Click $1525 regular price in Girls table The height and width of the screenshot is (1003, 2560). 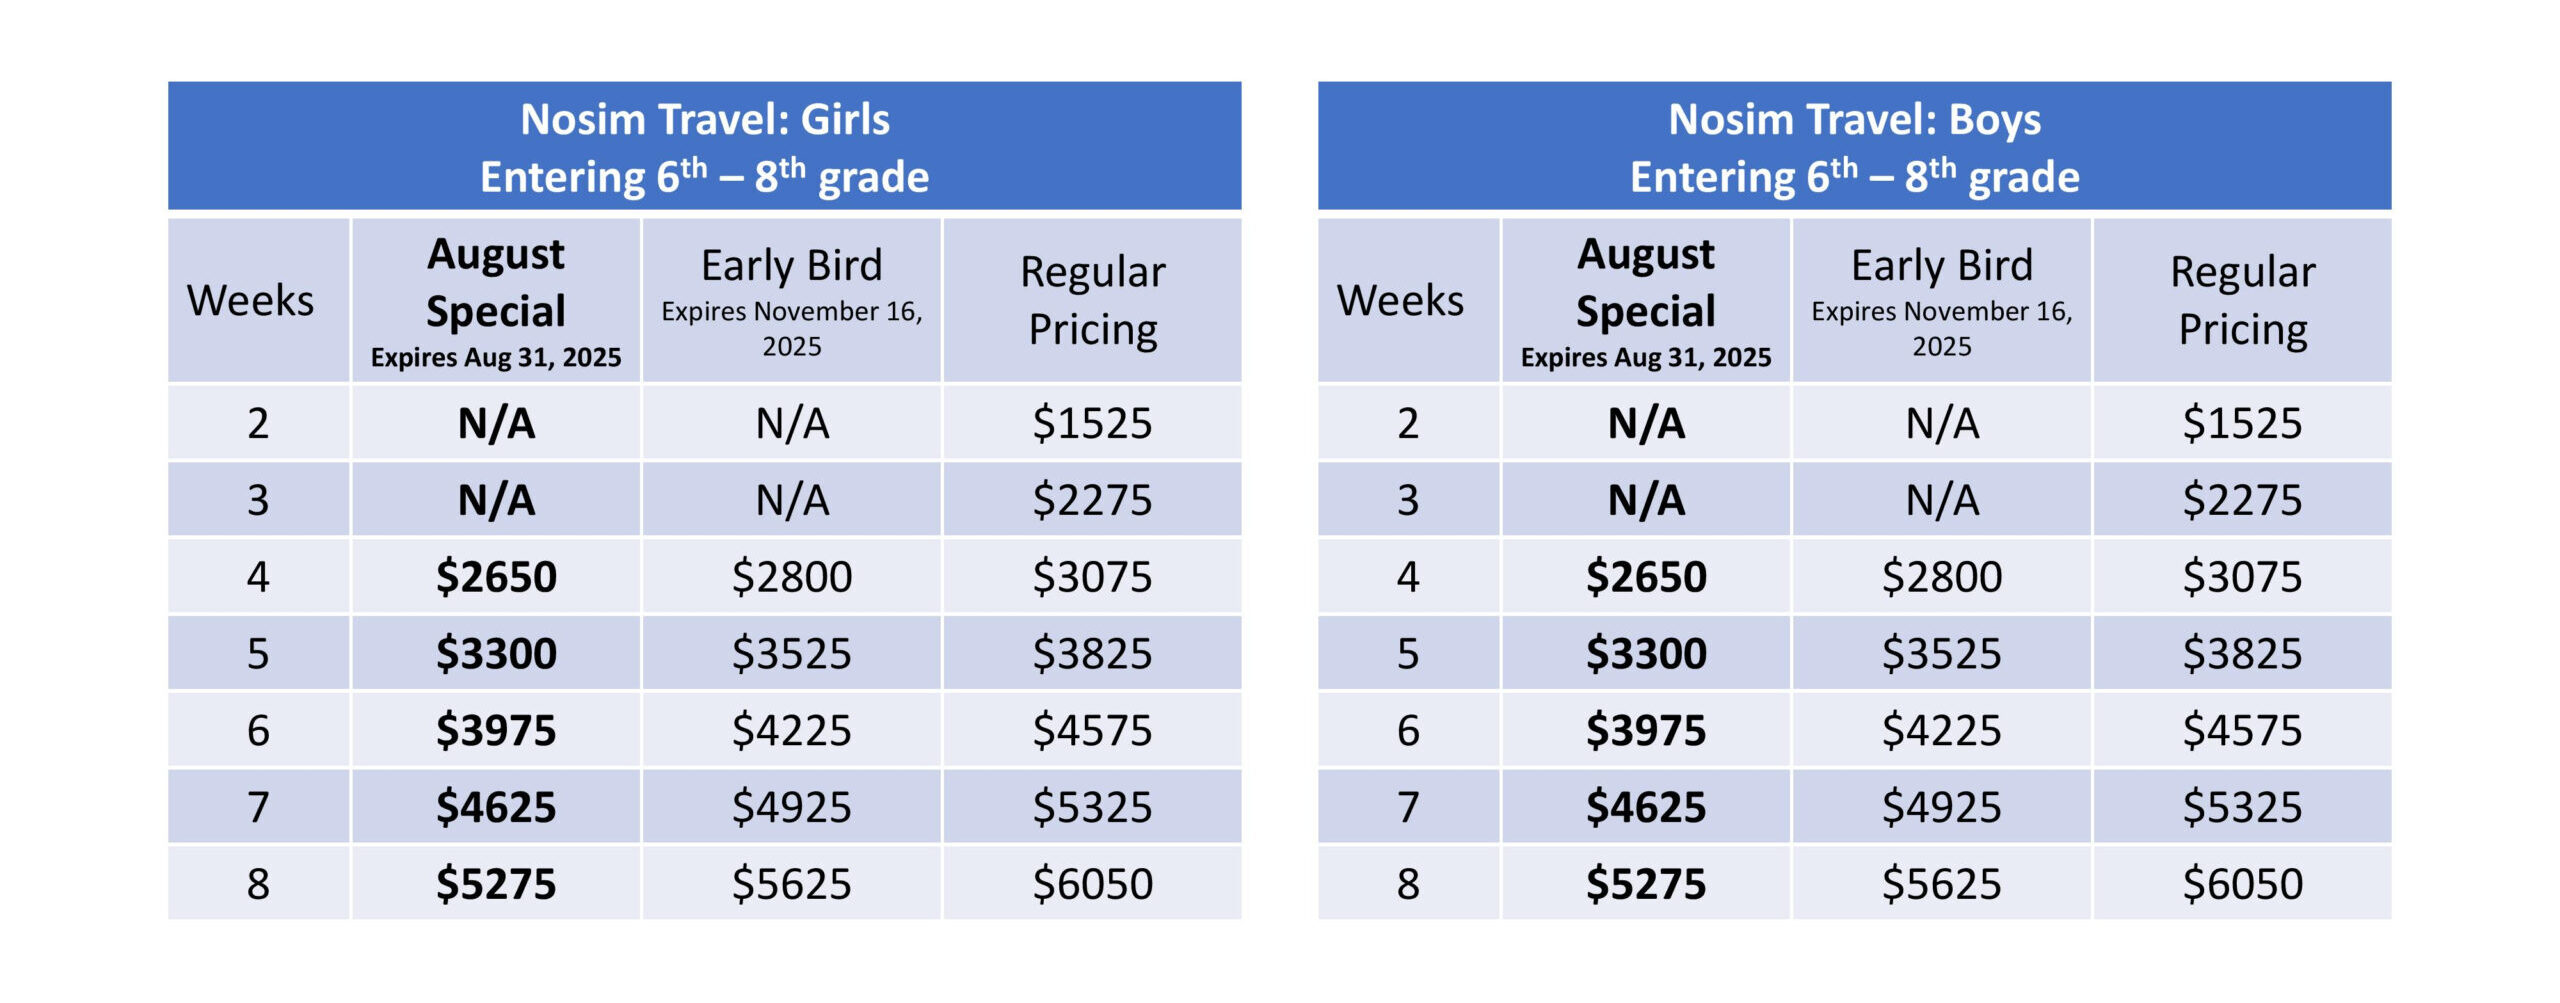click(1092, 423)
